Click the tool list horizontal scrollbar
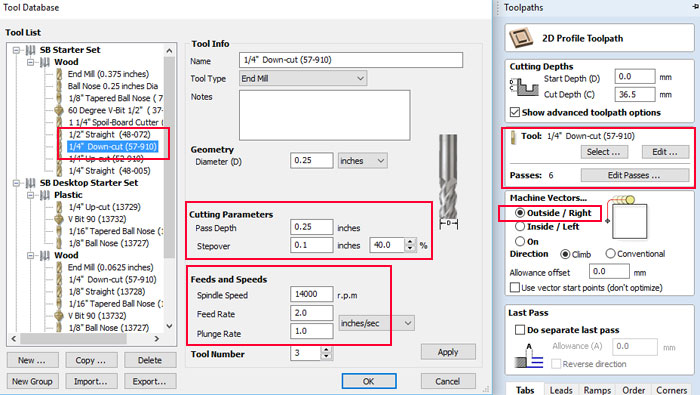700x395 pixels. tap(85, 339)
